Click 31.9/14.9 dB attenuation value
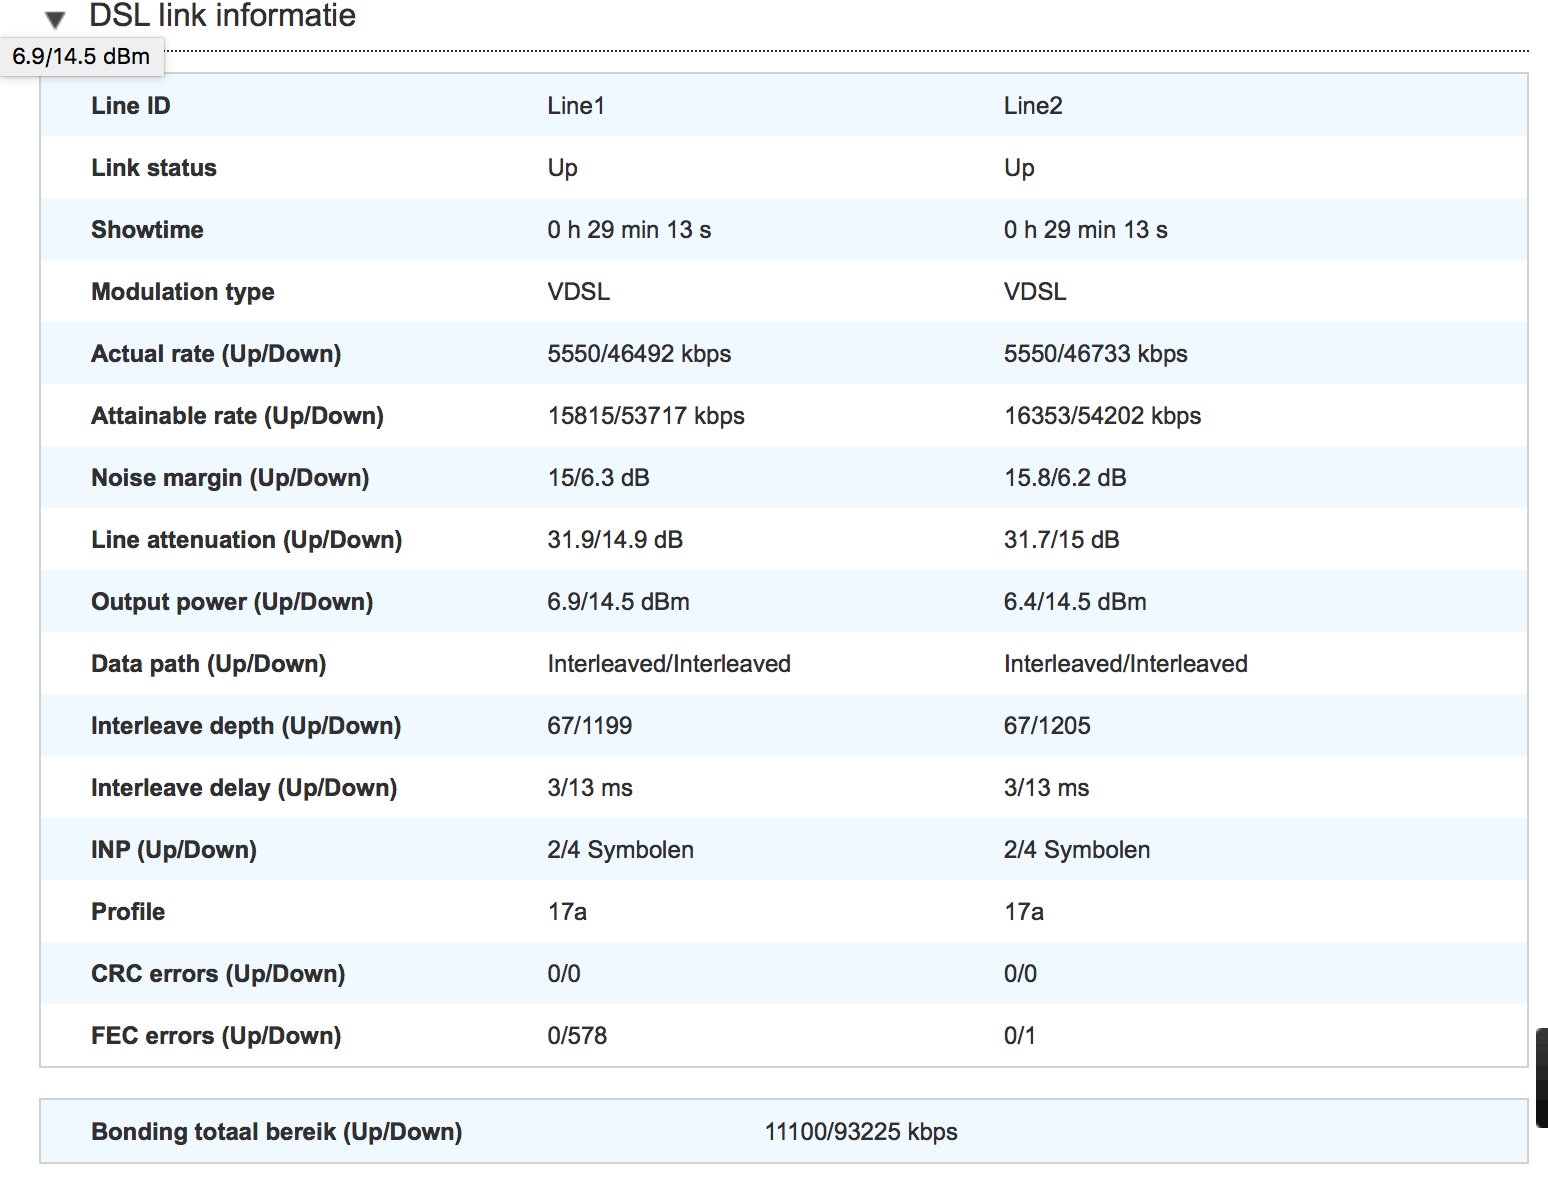Screen dimensions: 1548x1202 615,539
